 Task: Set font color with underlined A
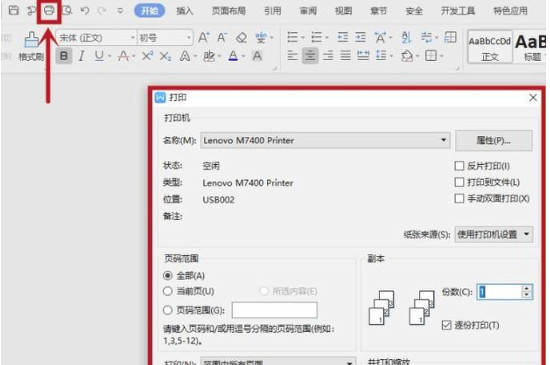coord(233,56)
